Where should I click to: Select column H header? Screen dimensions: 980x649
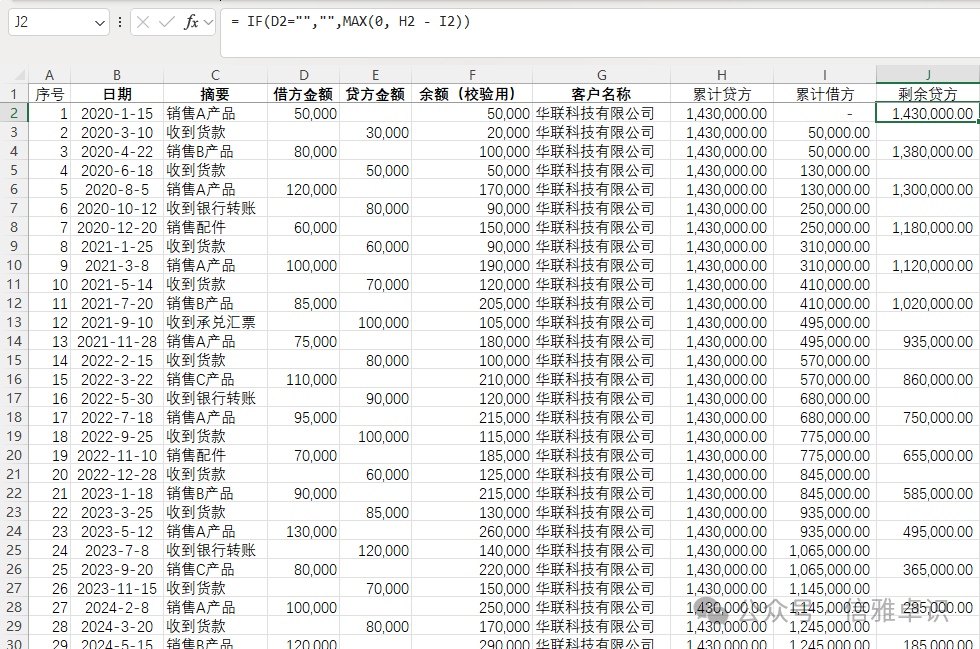(722, 75)
